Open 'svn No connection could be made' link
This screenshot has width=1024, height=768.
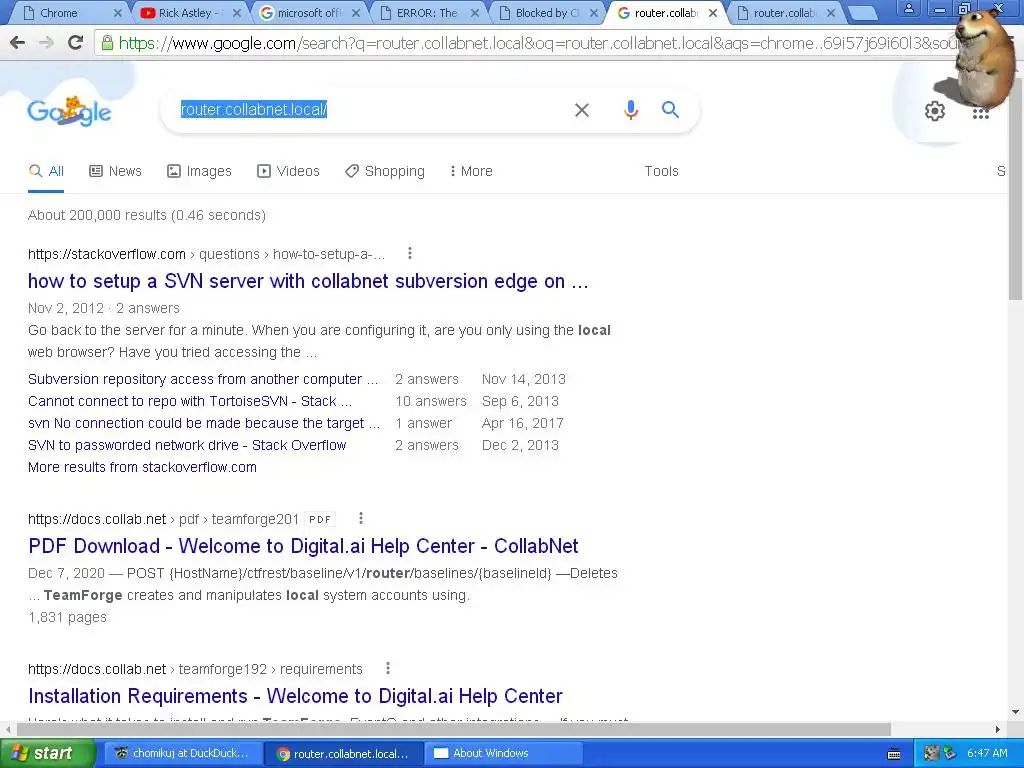tap(204, 423)
